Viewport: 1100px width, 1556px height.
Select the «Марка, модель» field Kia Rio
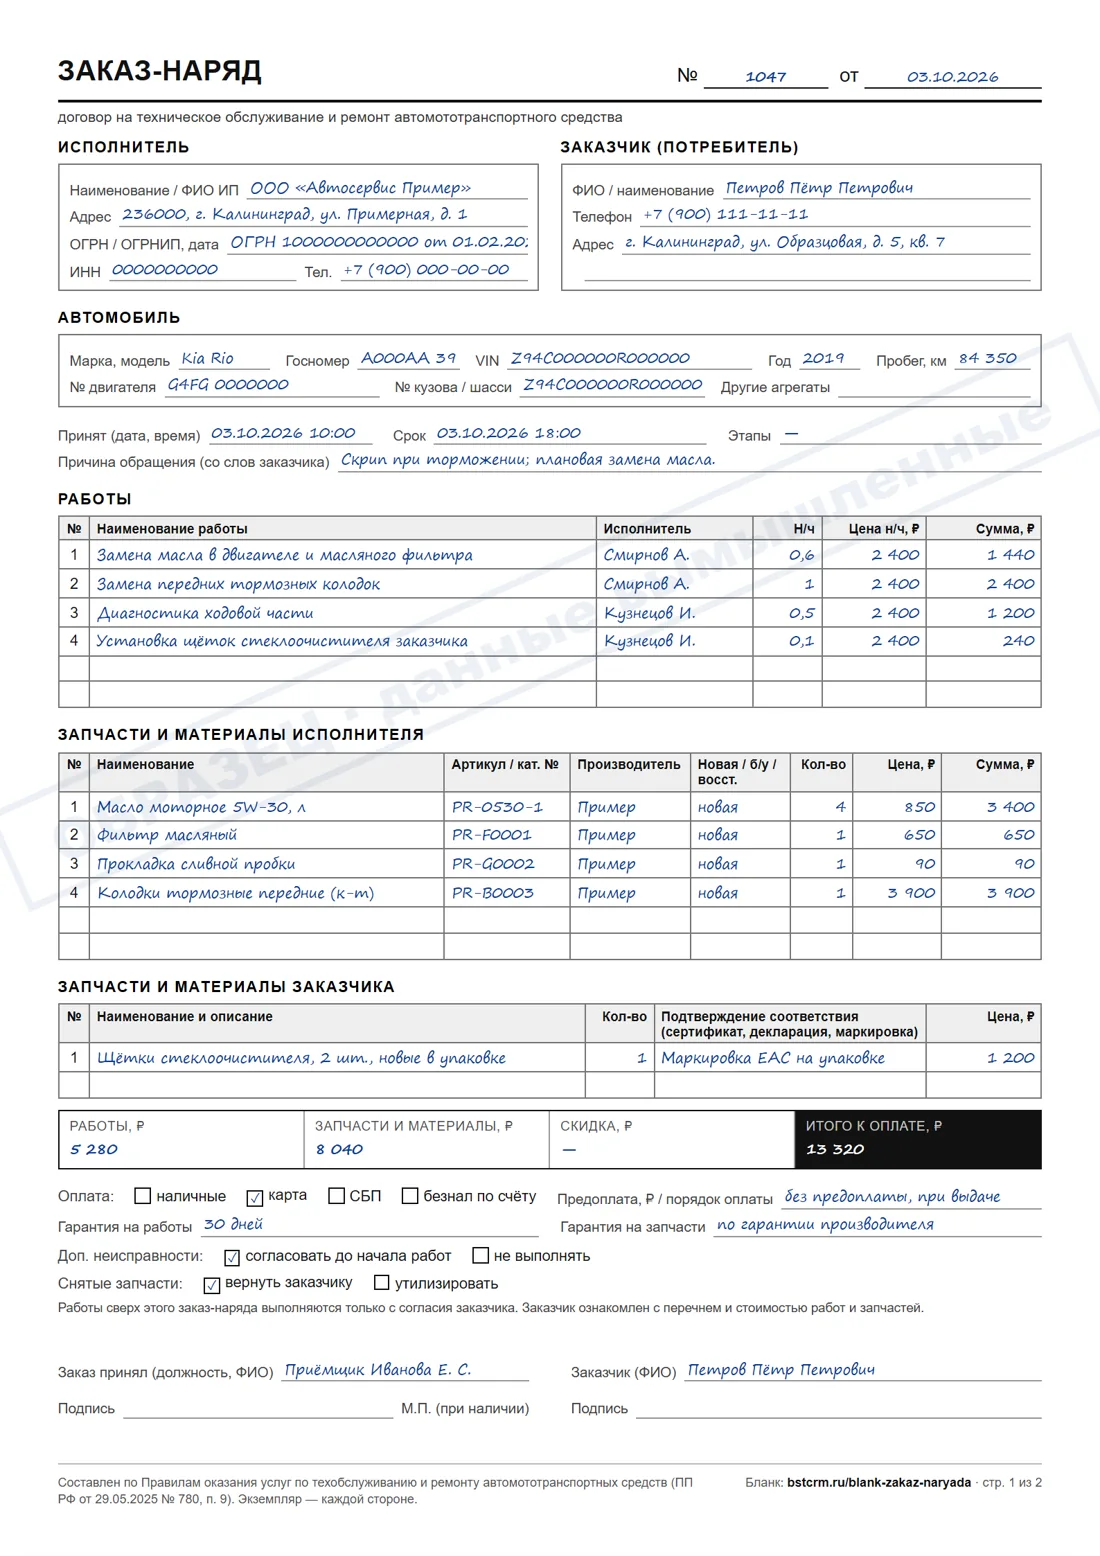[224, 359]
